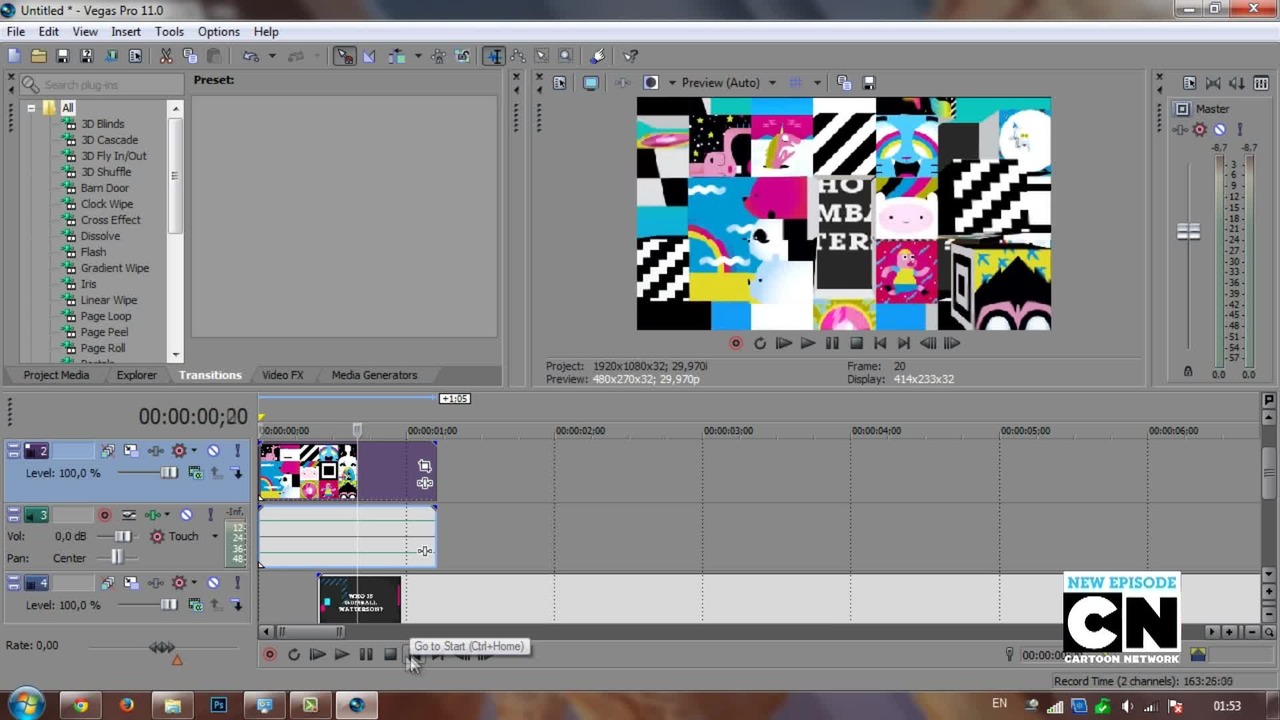Click the Pause button in the preview window
Viewport: 1280px width, 720px height.
click(832, 343)
